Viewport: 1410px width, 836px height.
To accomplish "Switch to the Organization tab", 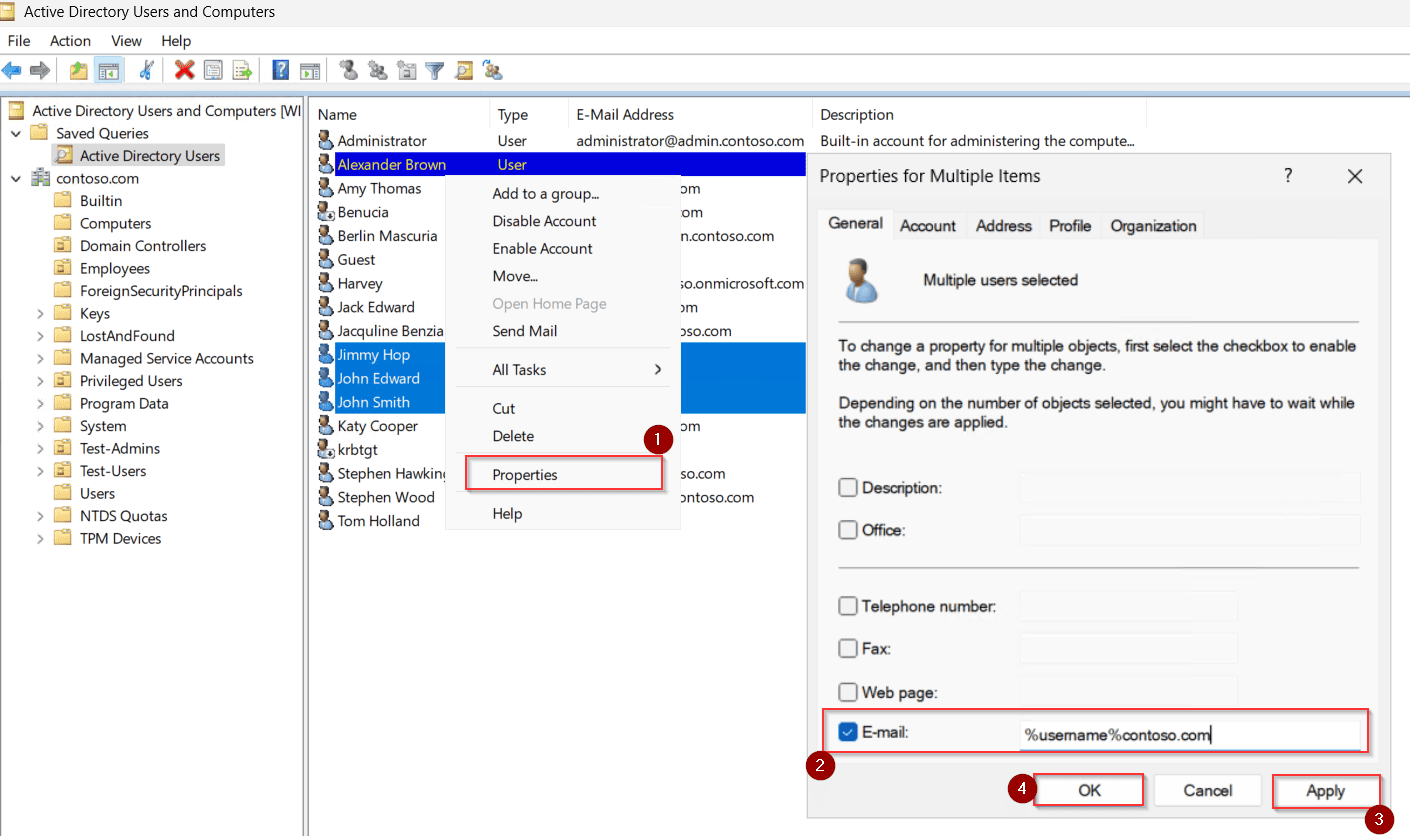I will click(1152, 225).
